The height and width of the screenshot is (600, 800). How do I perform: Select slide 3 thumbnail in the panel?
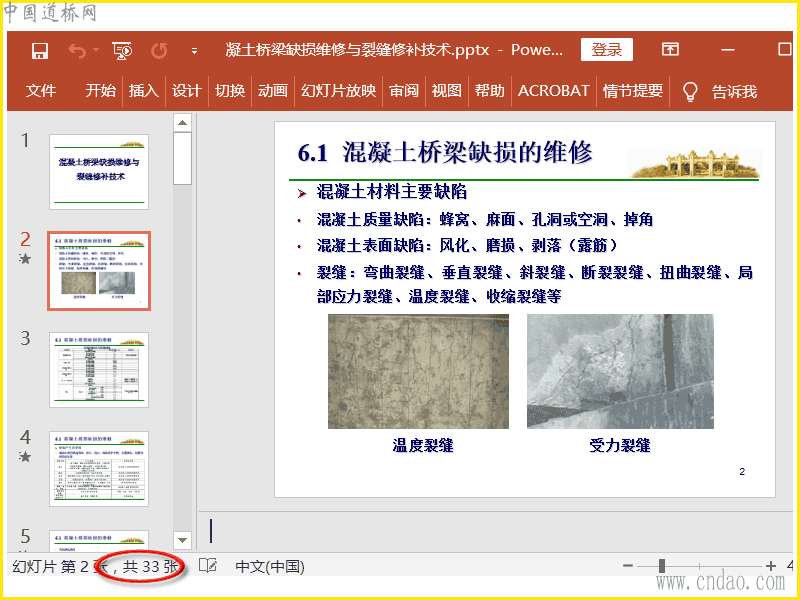[99, 369]
